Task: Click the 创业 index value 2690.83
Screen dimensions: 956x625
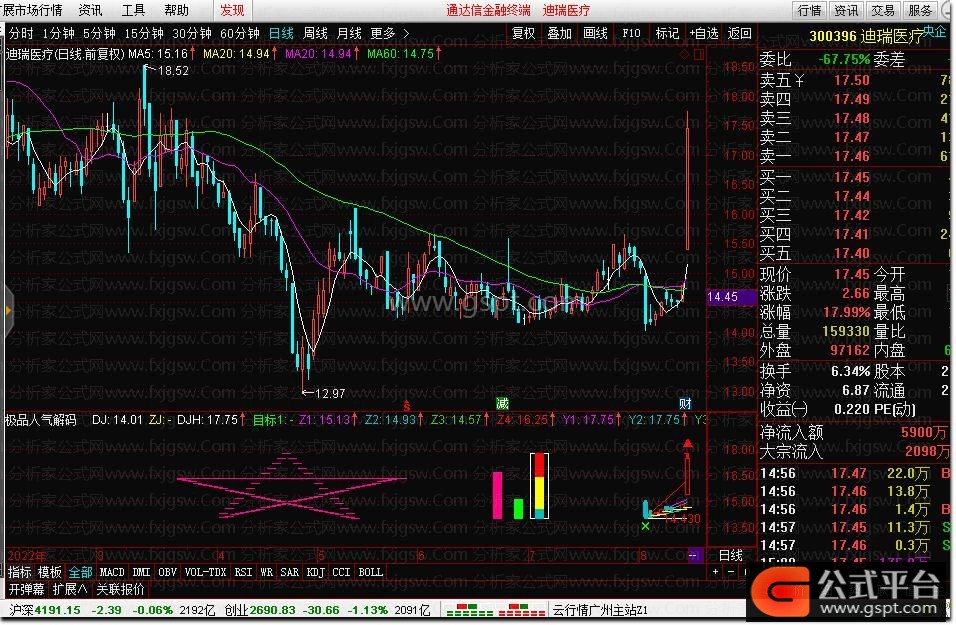Action: tap(272, 610)
